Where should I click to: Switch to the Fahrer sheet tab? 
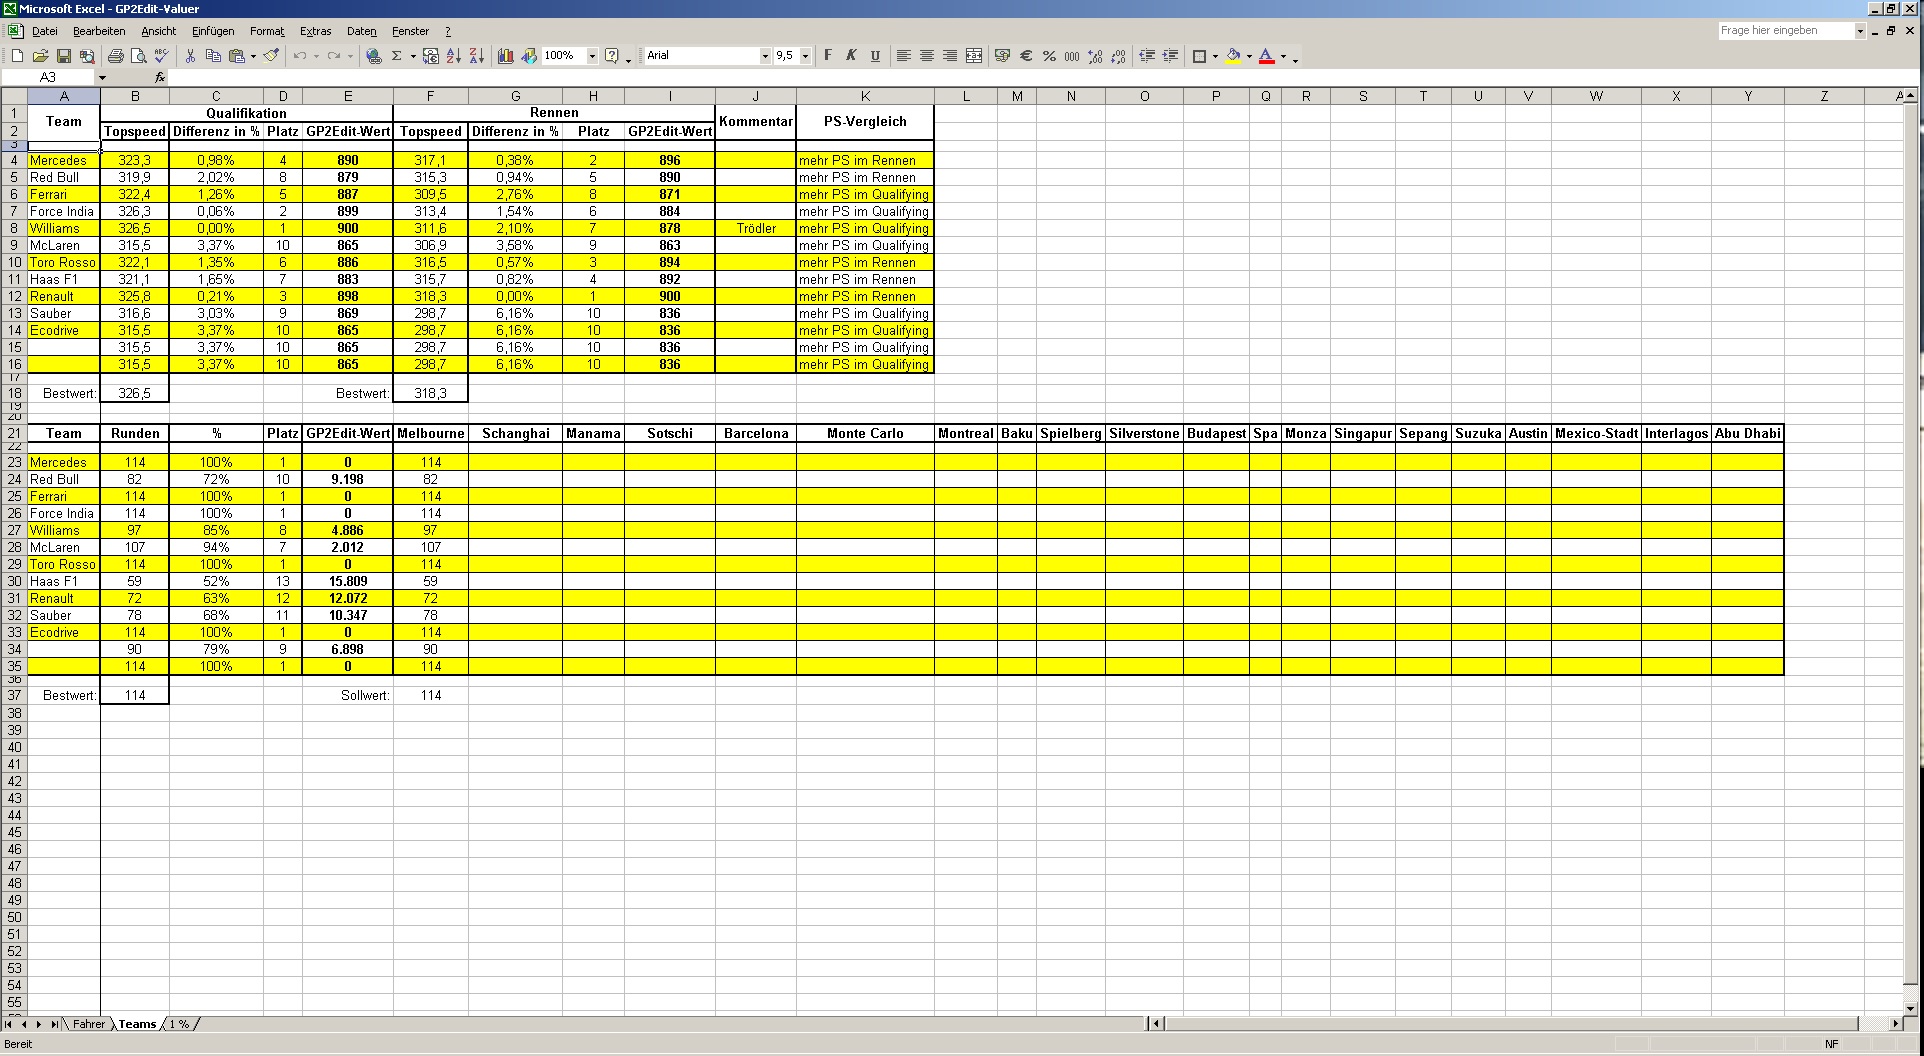click(88, 1024)
